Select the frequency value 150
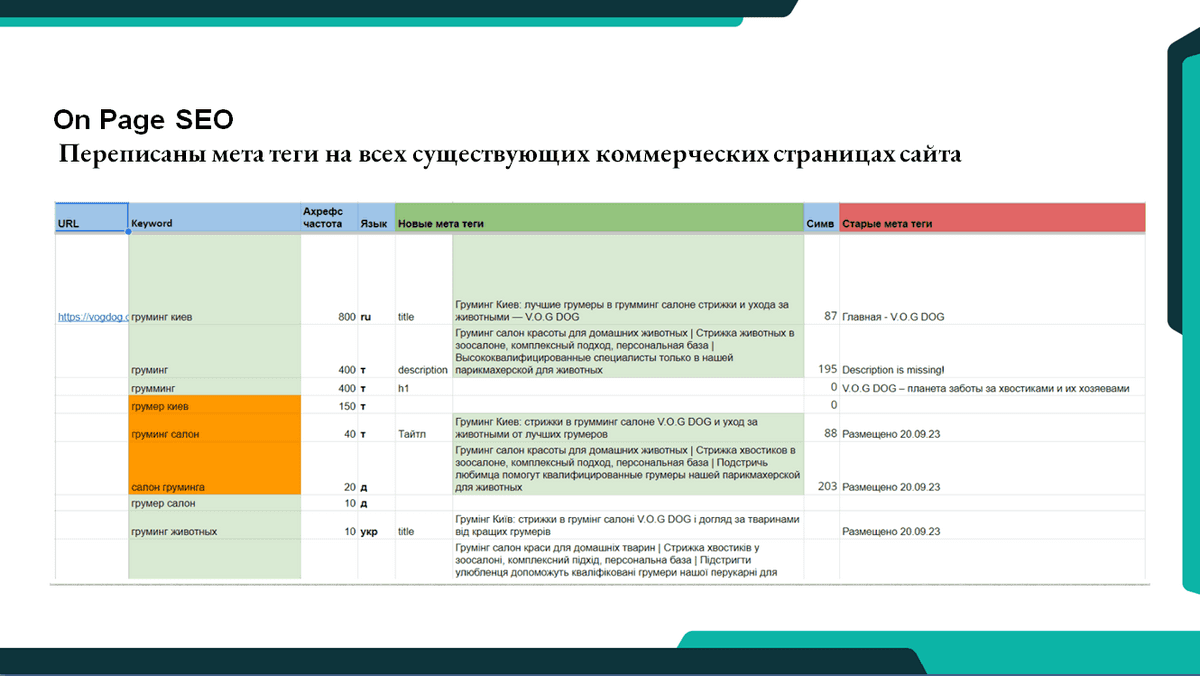This screenshot has height=676, width=1200. (x=347, y=406)
